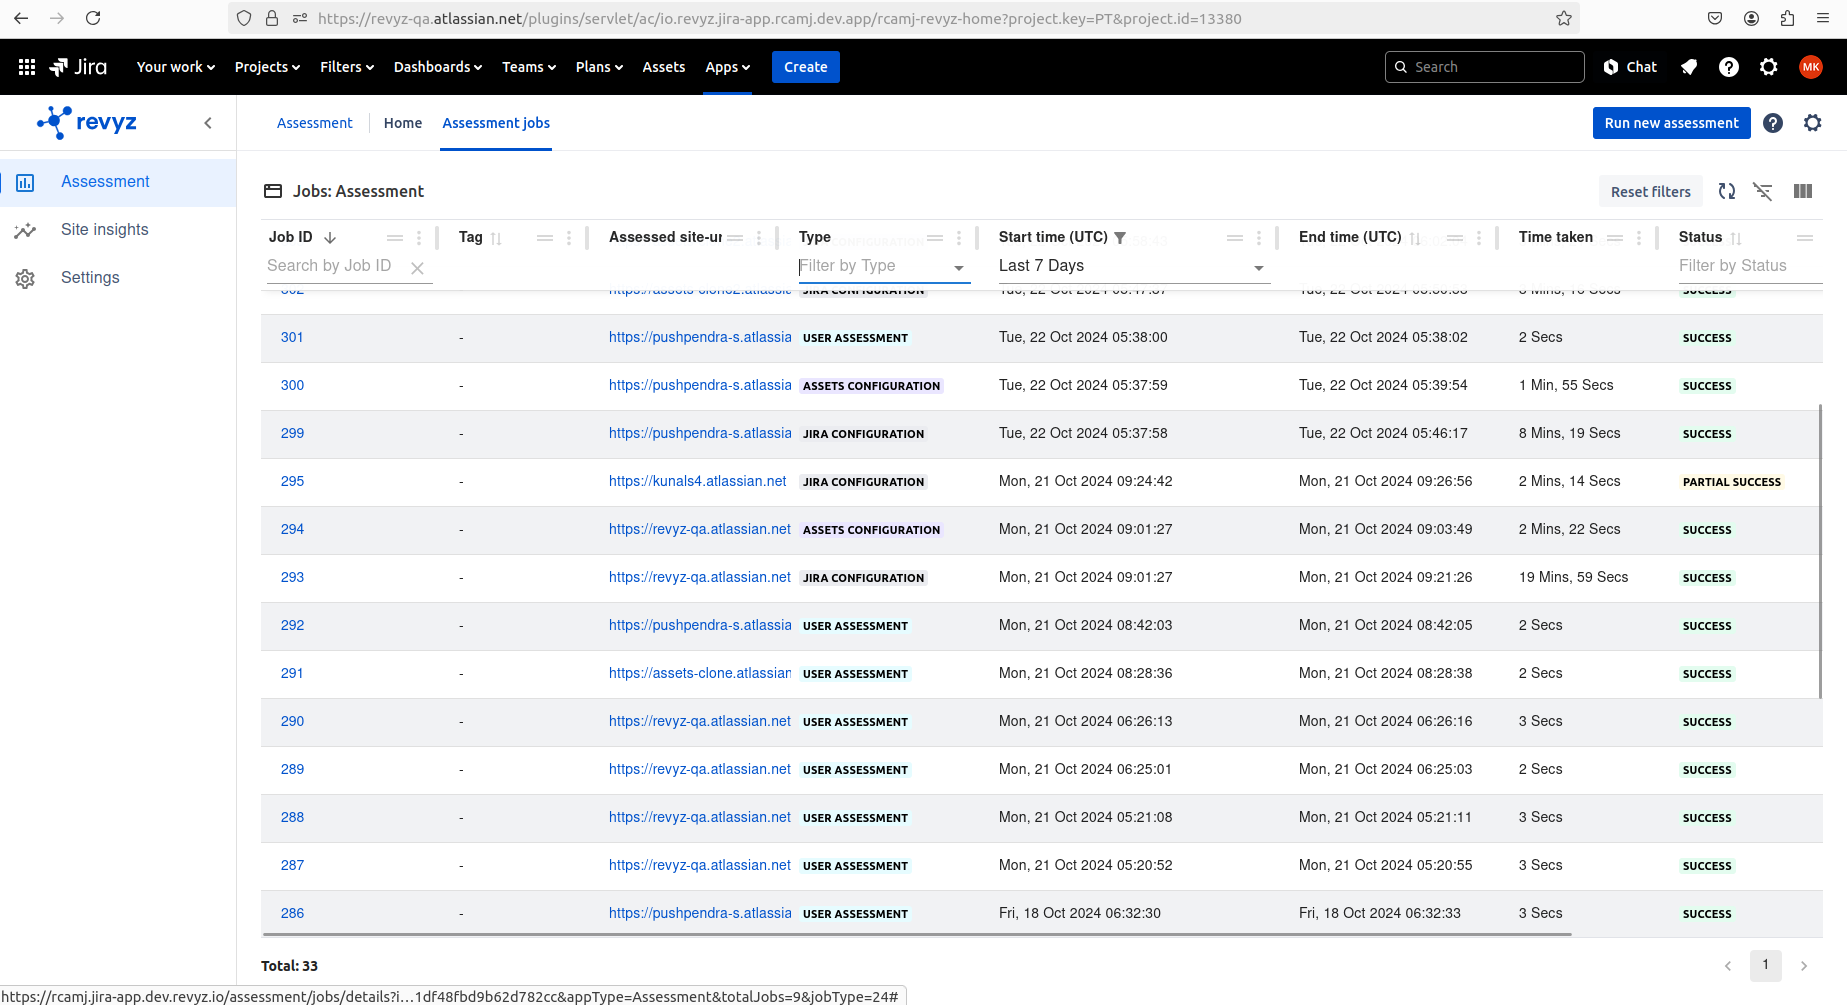The height and width of the screenshot is (1005, 1847).
Task: Expand the Apps menu
Action: pyautogui.click(x=727, y=67)
